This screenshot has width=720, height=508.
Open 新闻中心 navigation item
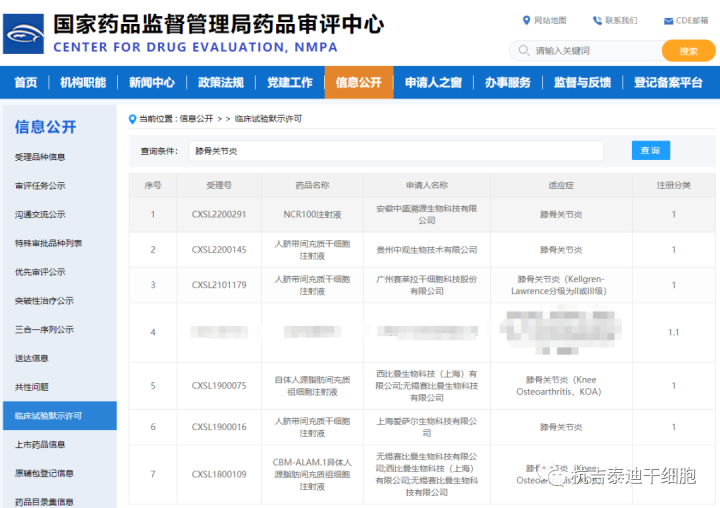pyautogui.click(x=152, y=82)
